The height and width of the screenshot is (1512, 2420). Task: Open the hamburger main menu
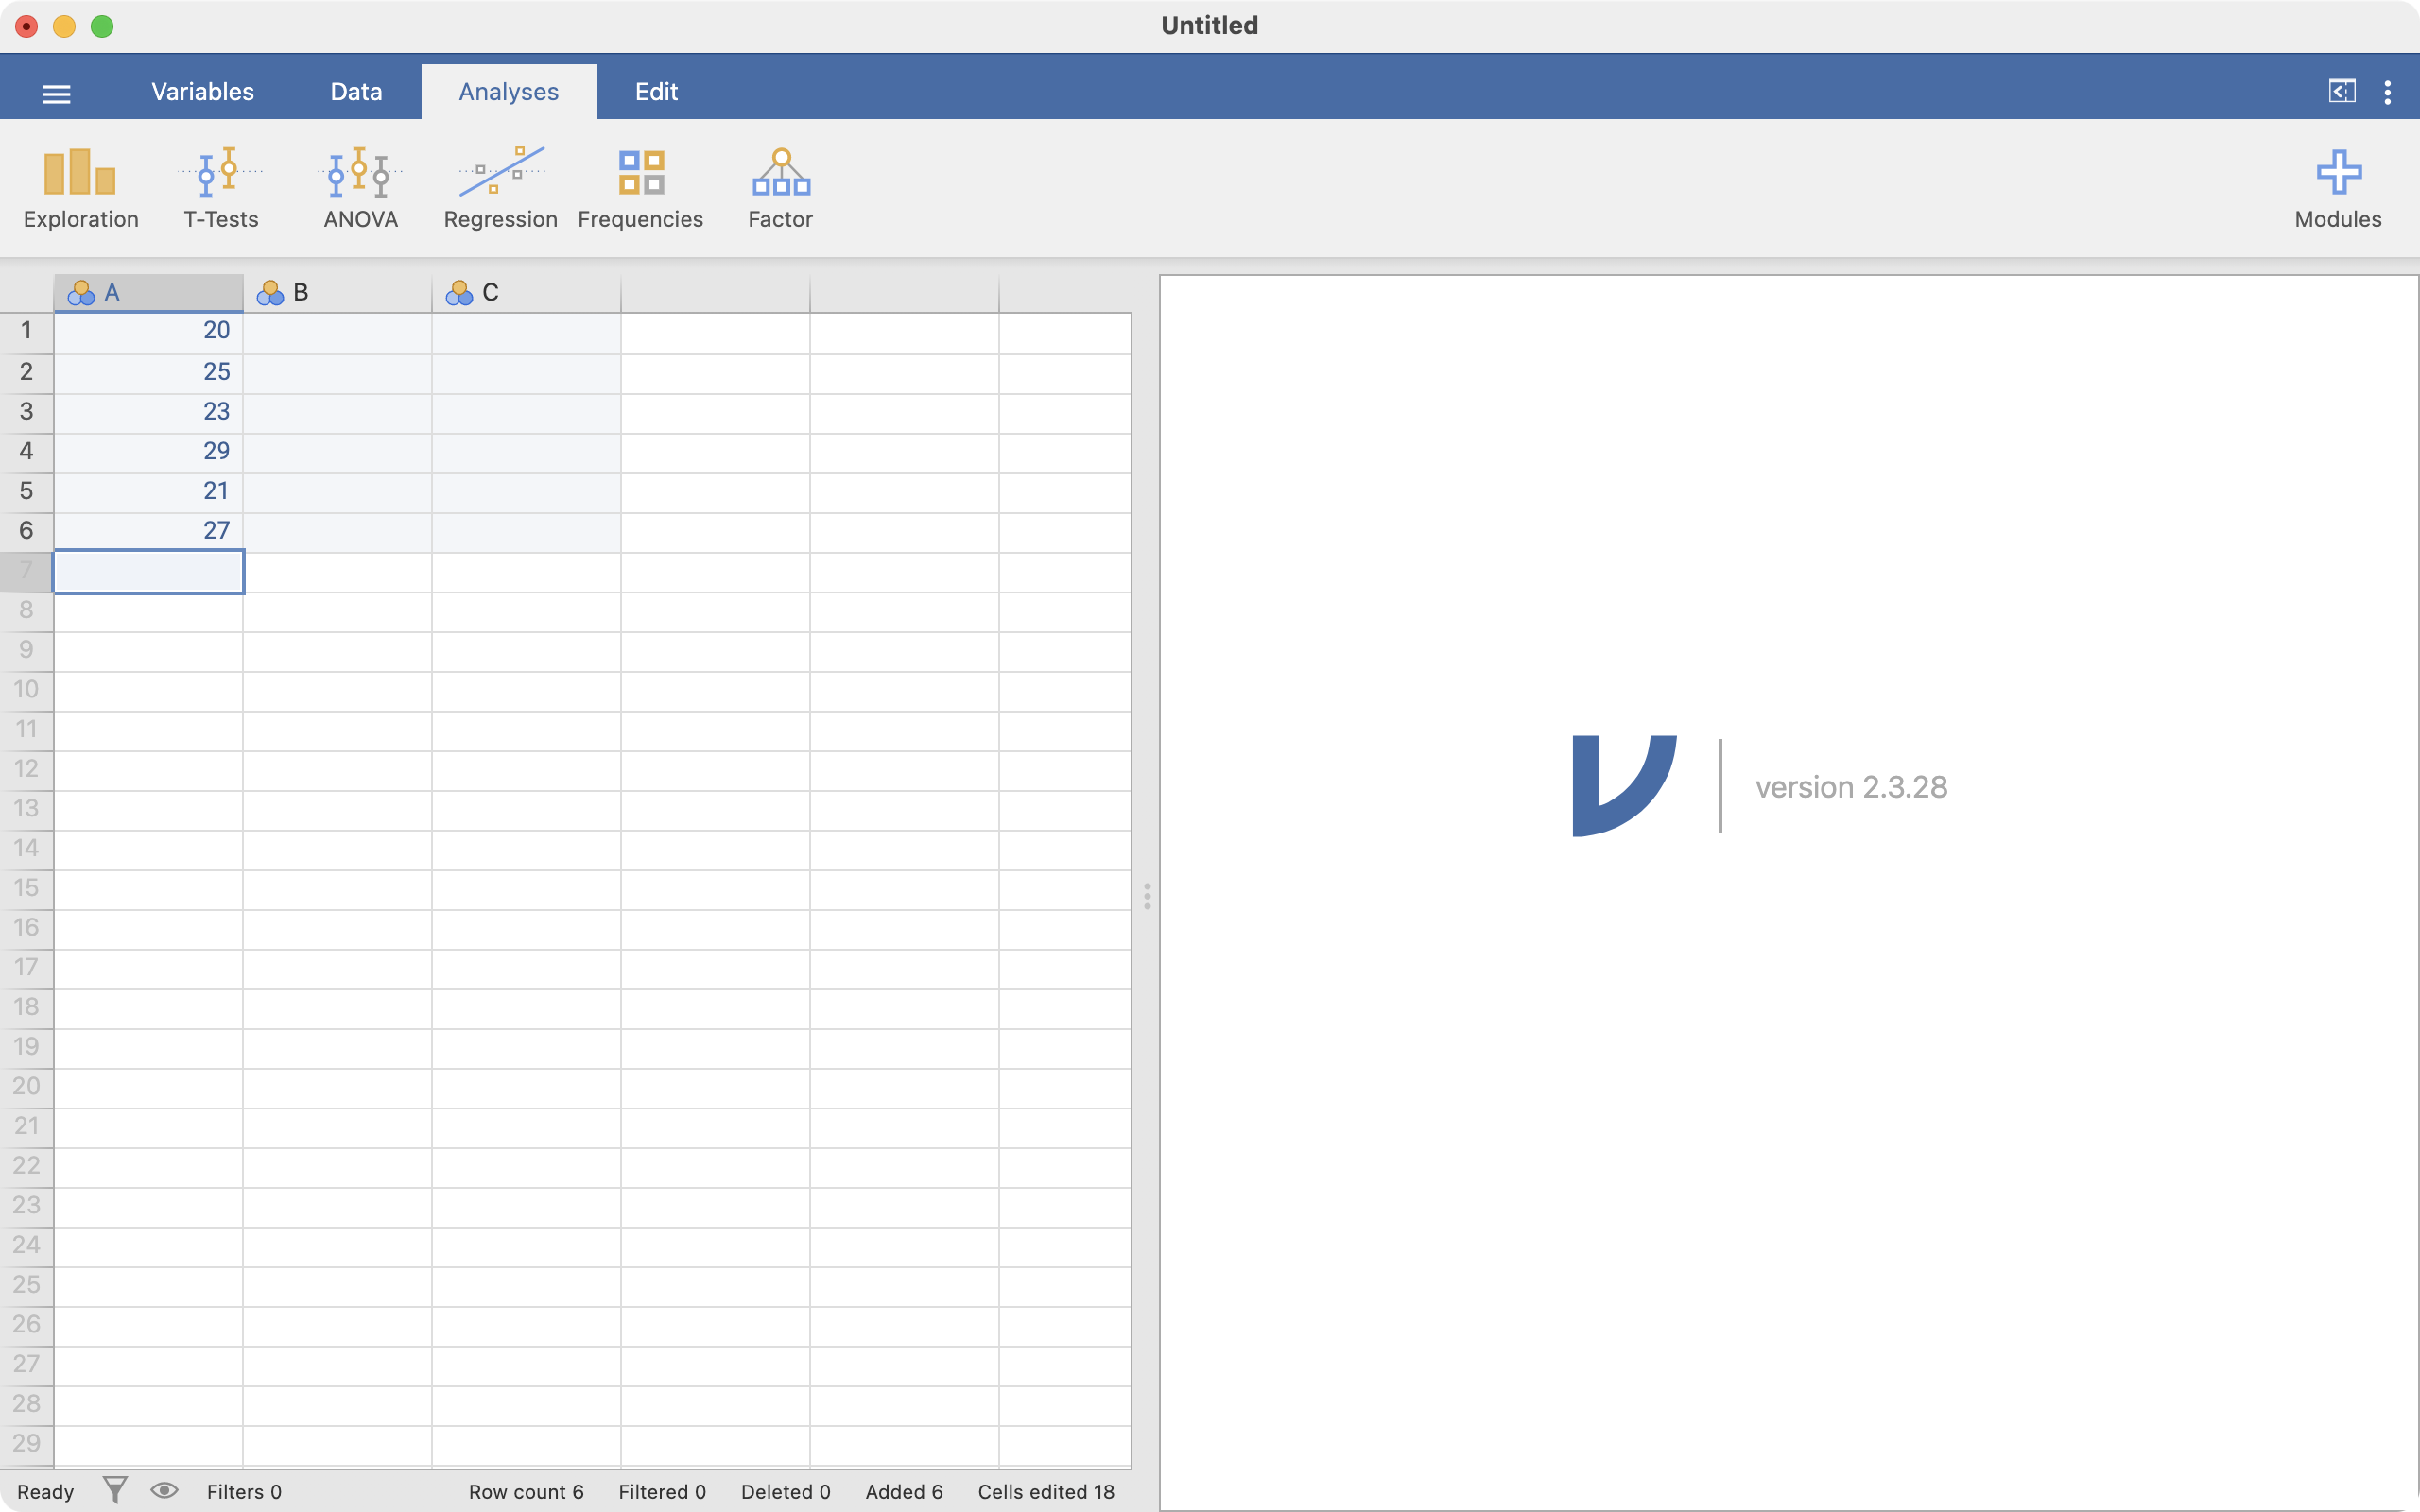pyautogui.click(x=56, y=94)
